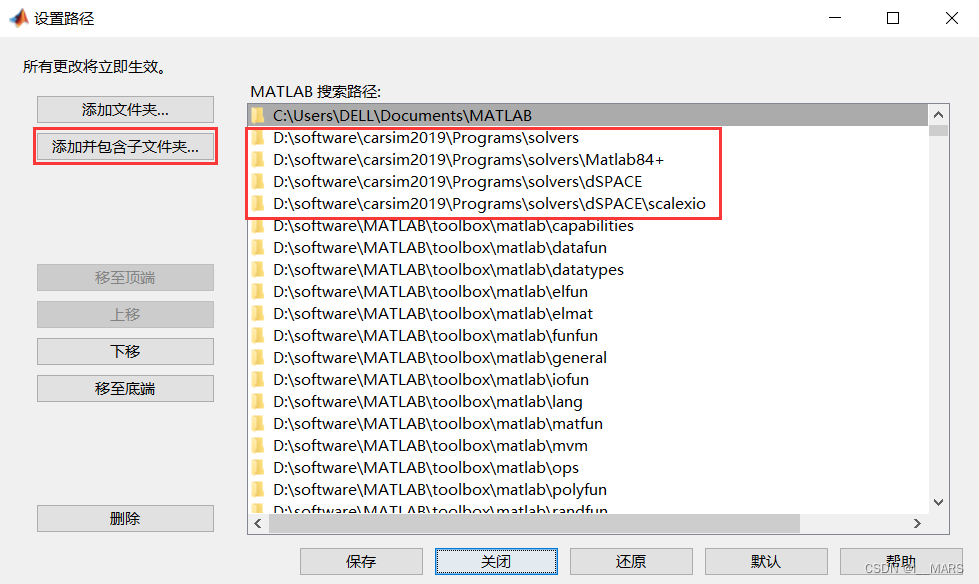979x584 pixels.
Task: Select the toolbox\matlab\capabilities path row
Action: 588,225
